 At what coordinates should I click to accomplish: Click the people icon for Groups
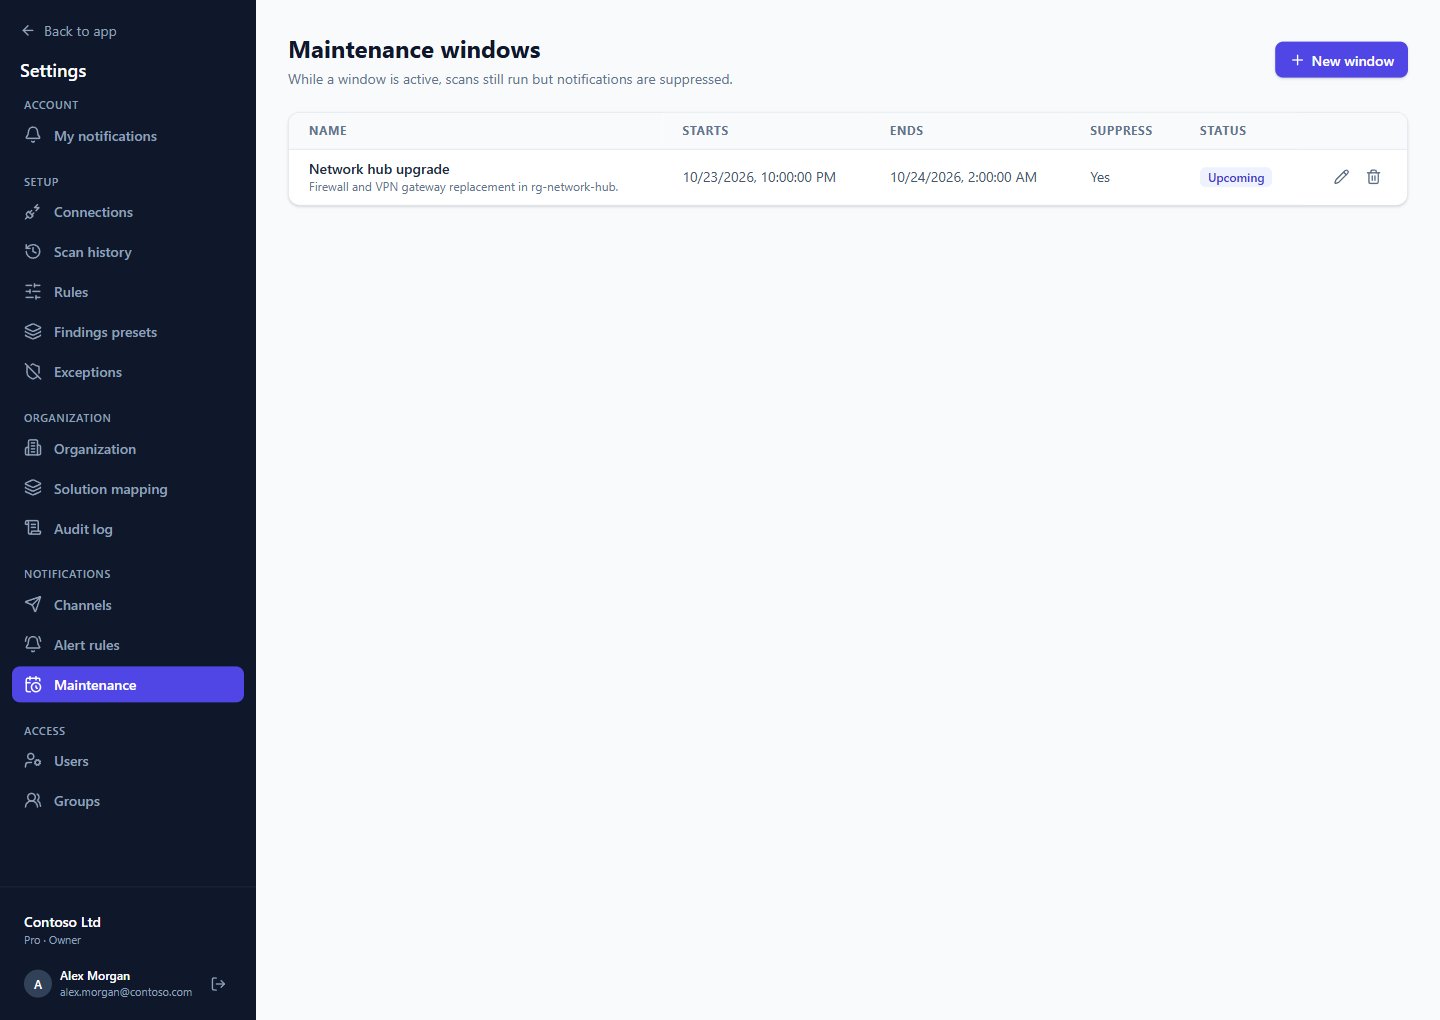(x=33, y=801)
